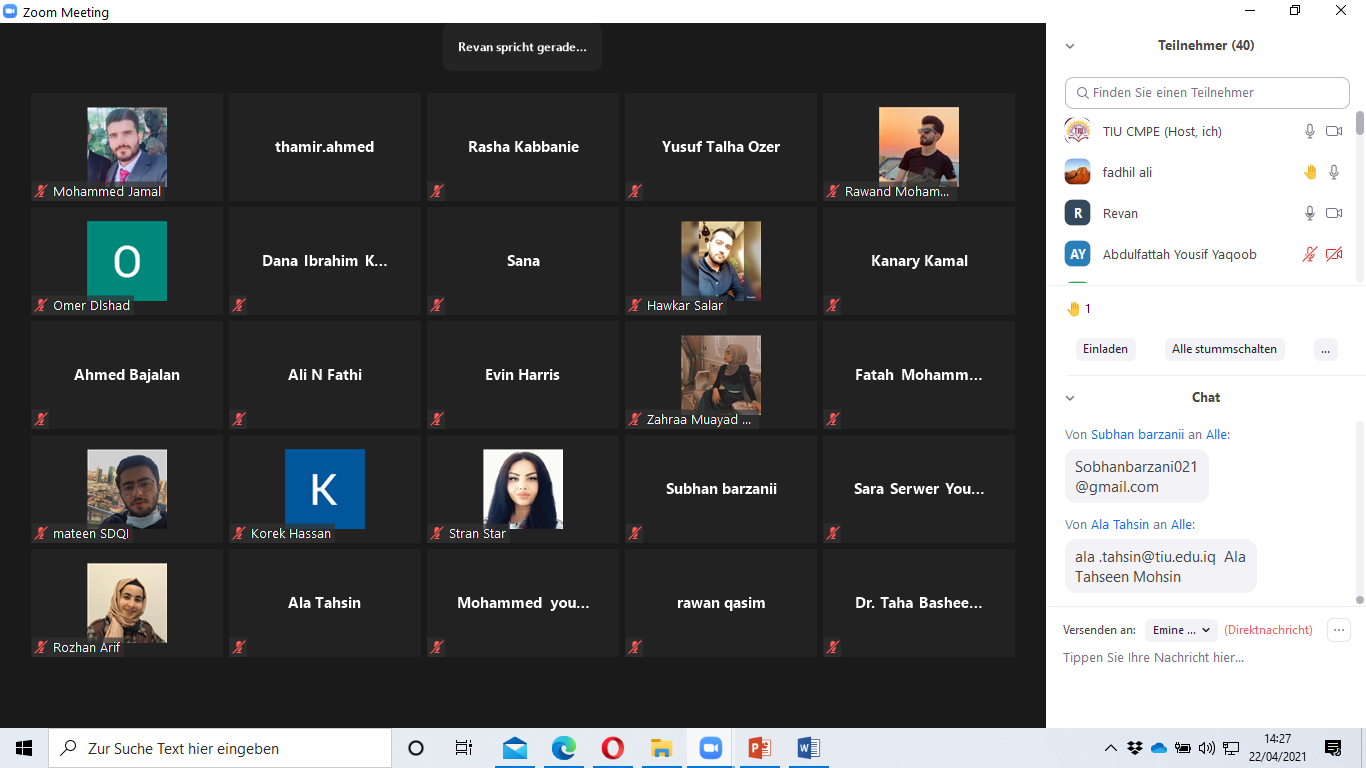Click the video camera icon beside Revan
Viewport: 1366px width, 768px height.
coord(1333,213)
